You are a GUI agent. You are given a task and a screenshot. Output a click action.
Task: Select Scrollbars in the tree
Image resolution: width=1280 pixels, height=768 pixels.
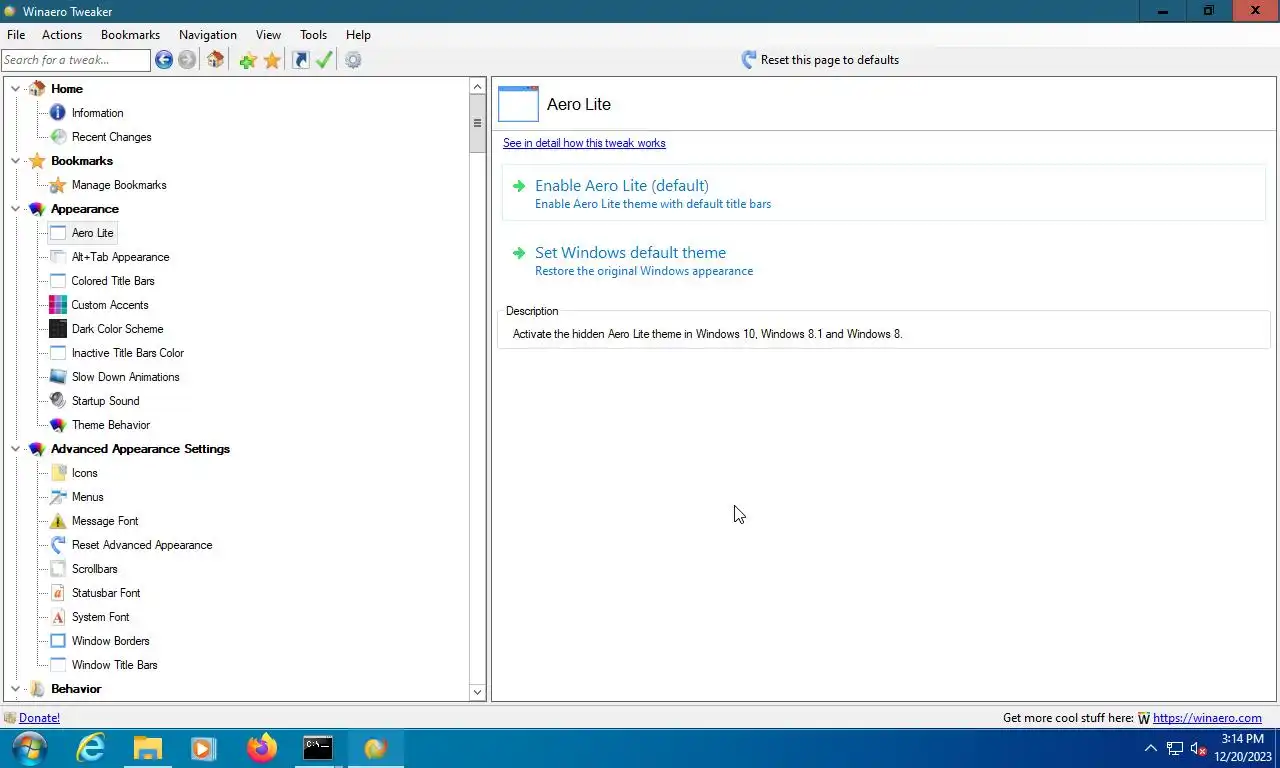point(94,569)
